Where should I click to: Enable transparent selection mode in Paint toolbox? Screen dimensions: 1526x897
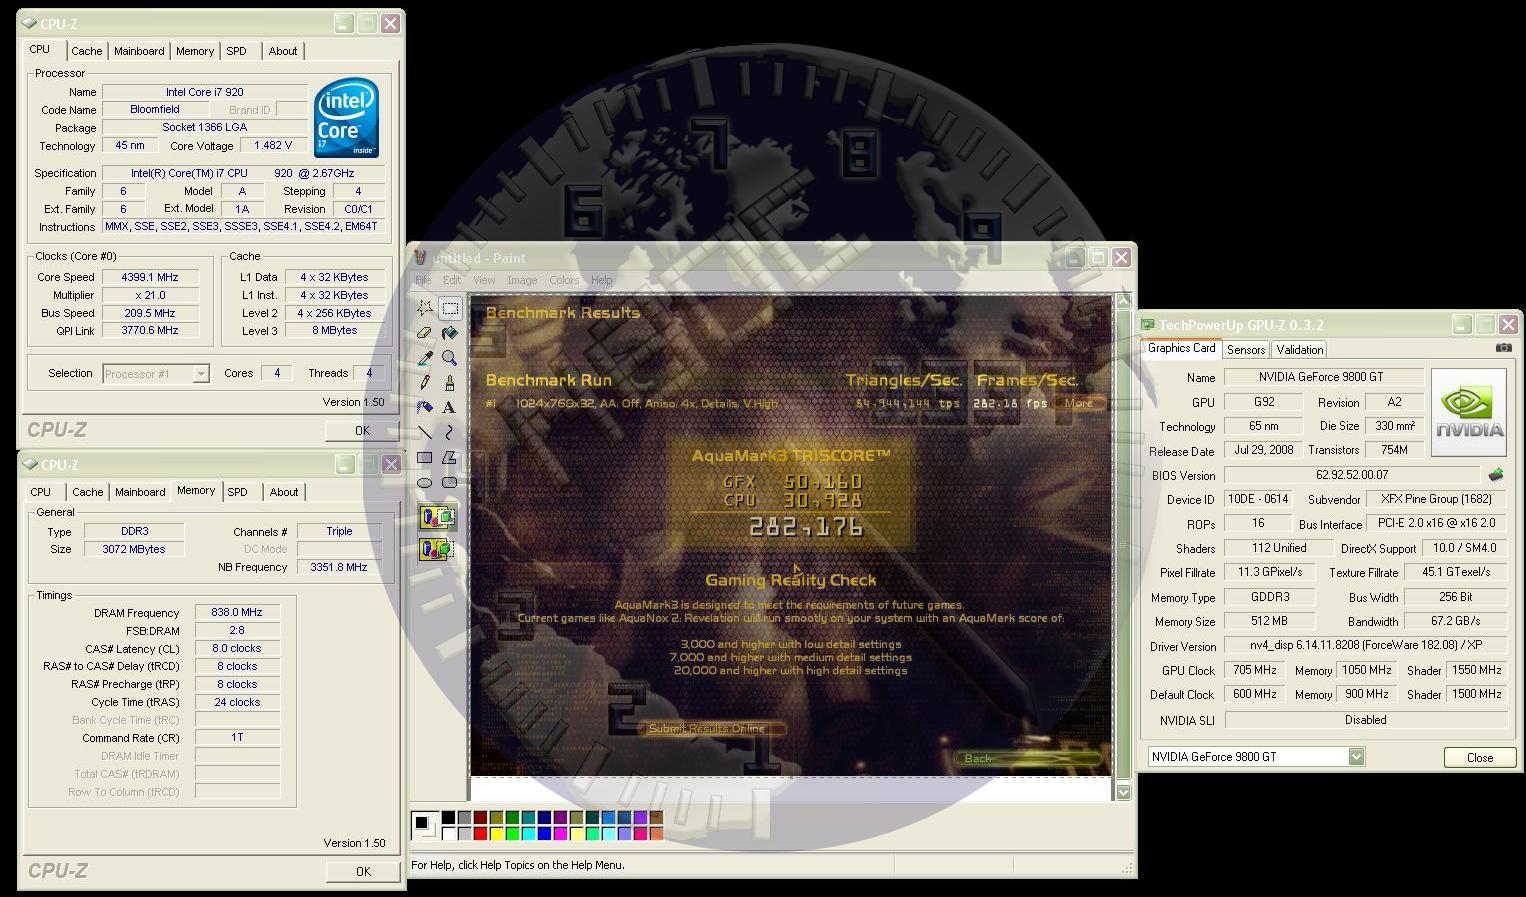coord(438,549)
